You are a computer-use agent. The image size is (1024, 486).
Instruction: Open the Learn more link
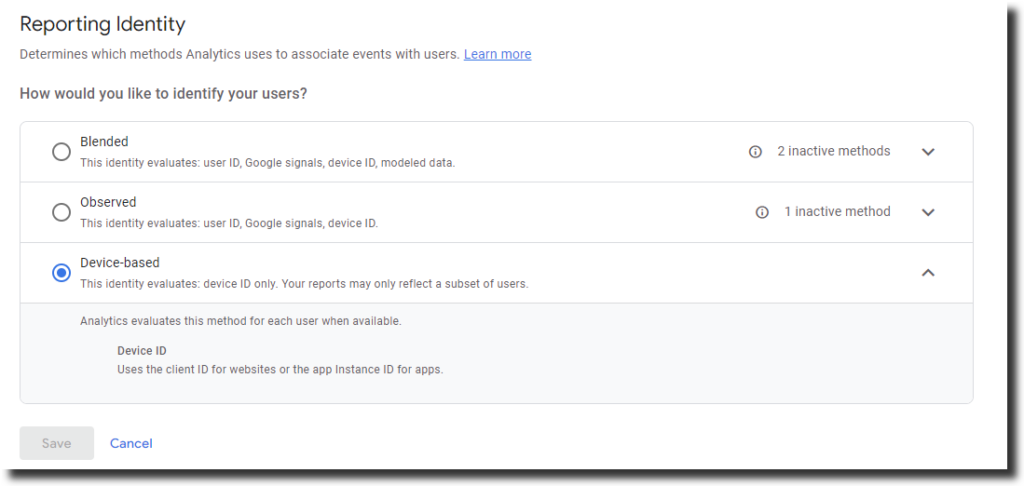[x=497, y=54]
